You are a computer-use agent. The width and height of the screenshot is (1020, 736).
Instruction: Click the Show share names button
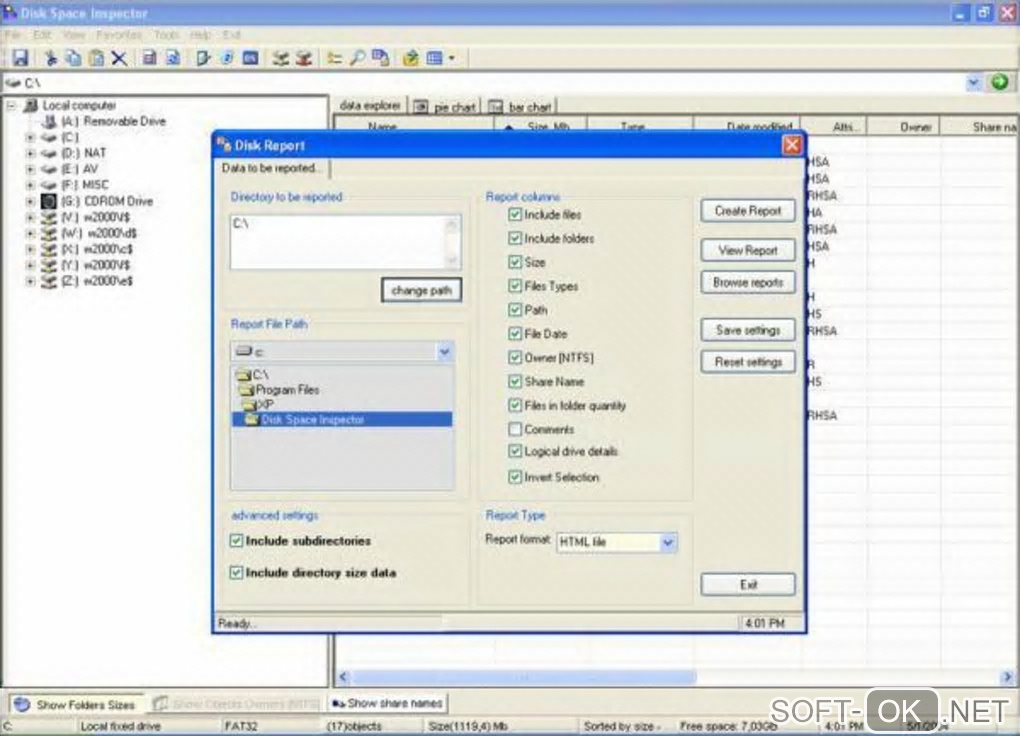(x=388, y=703)
